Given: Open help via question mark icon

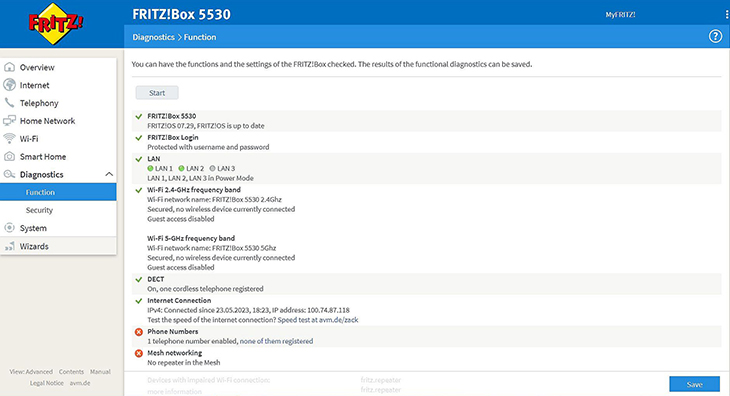Looking at the screenshot, I should coord(715,36).
